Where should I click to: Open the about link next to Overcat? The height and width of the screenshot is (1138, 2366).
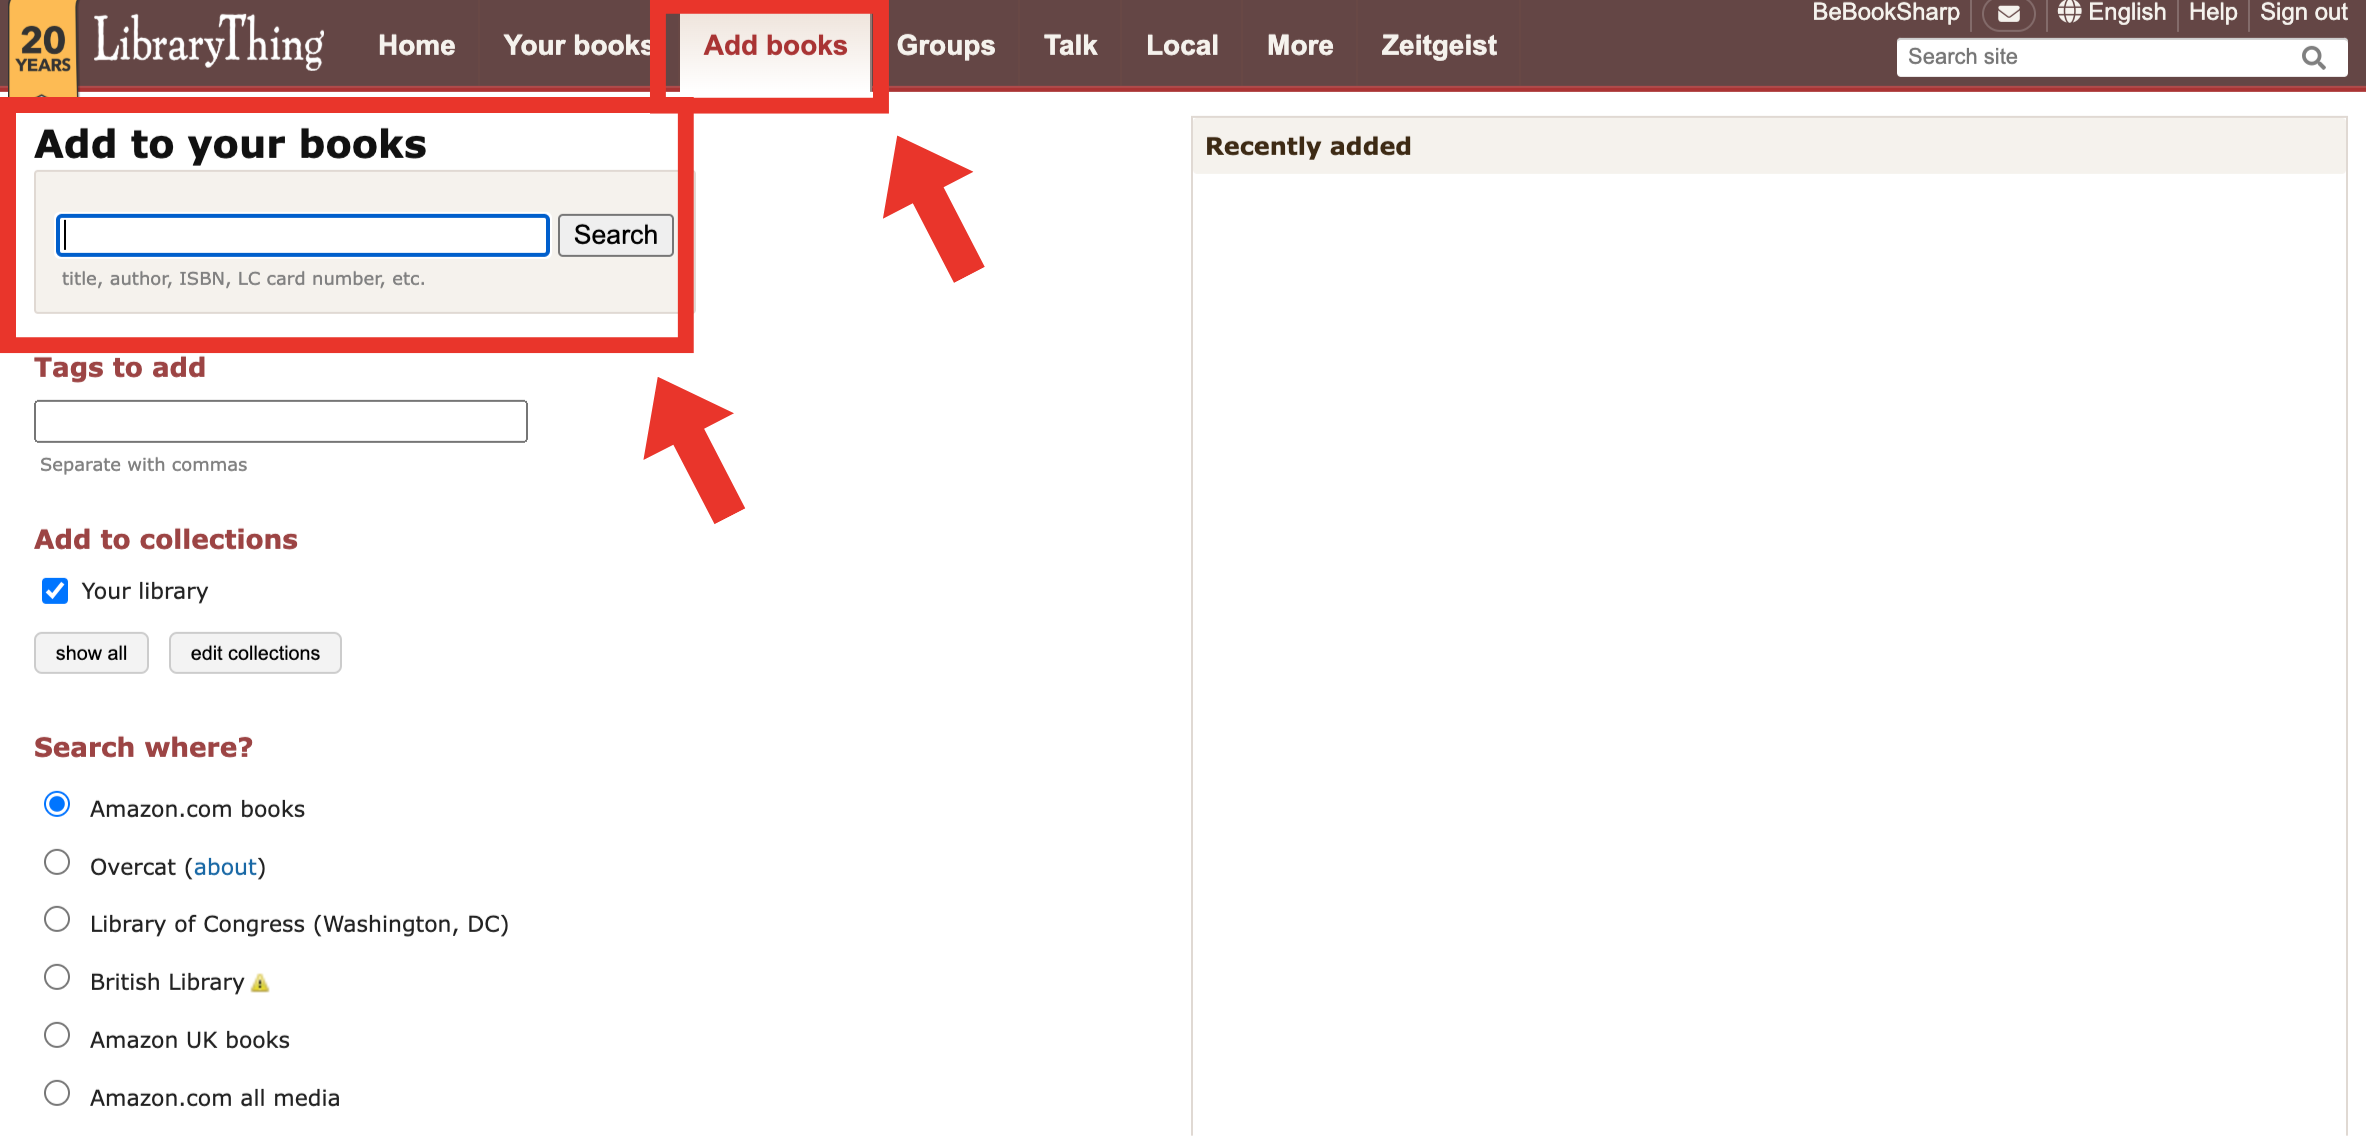click(x=225, y=866)
